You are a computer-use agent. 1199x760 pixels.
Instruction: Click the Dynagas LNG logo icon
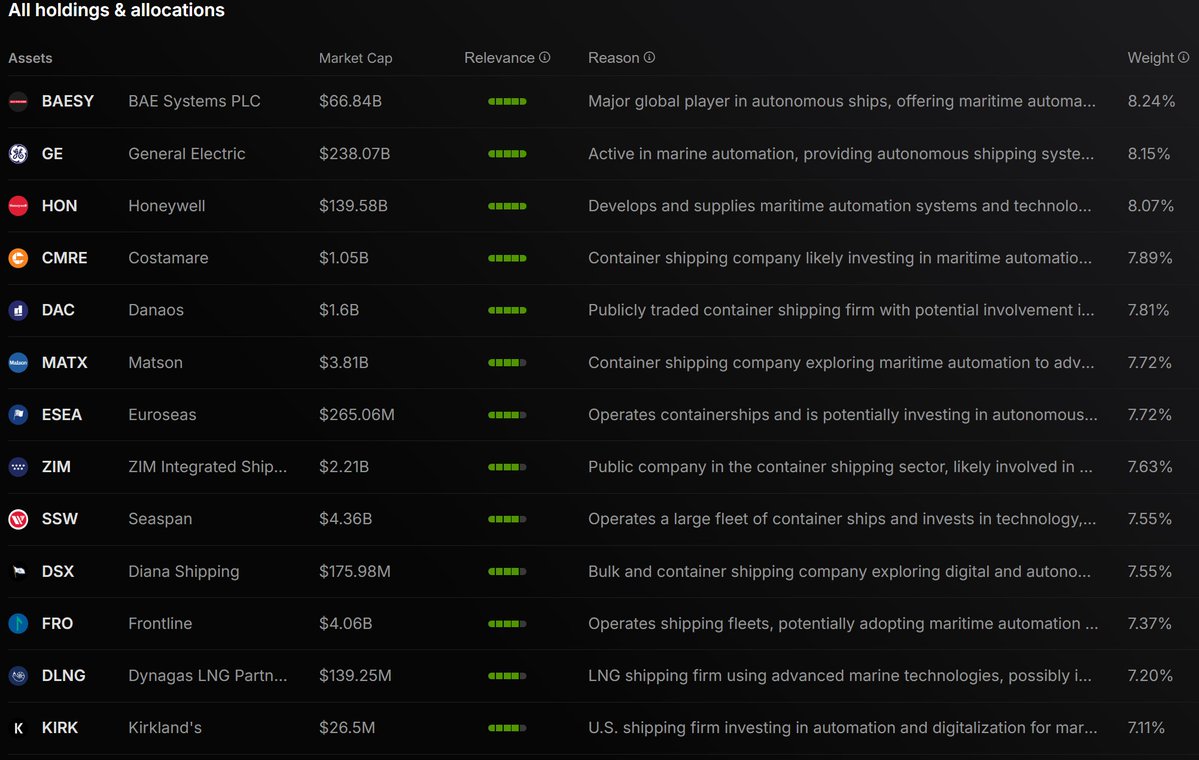click(18, 675)
